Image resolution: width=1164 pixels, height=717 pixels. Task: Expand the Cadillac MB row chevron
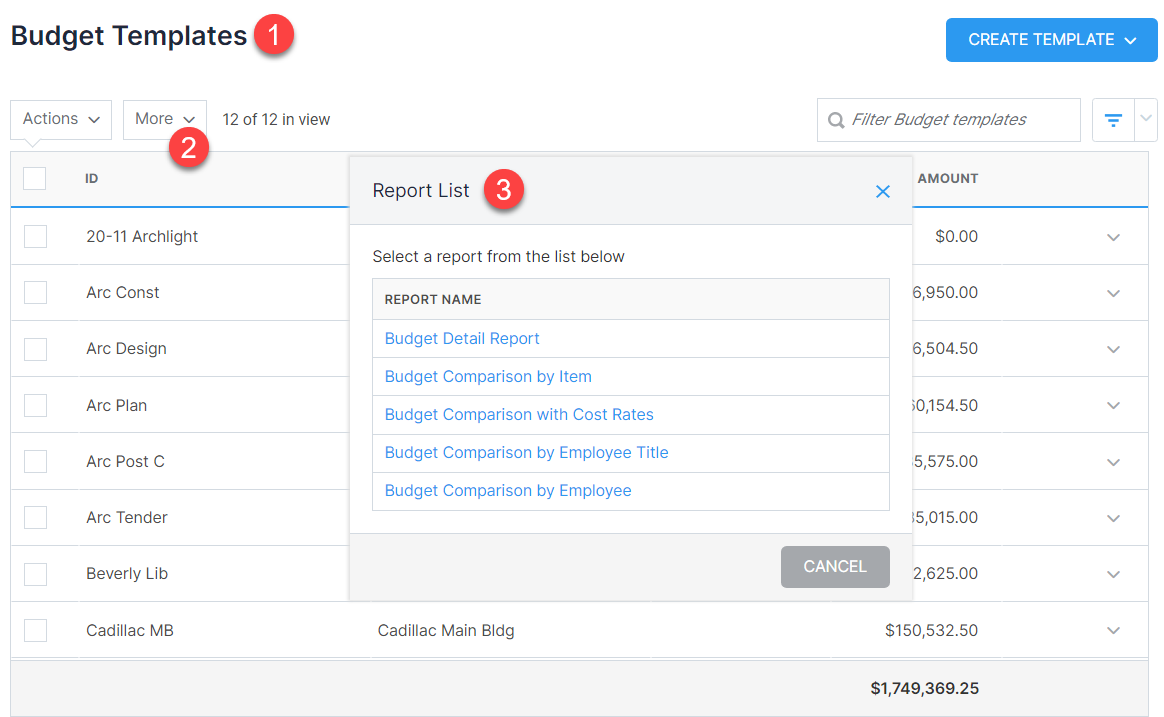1113,630
